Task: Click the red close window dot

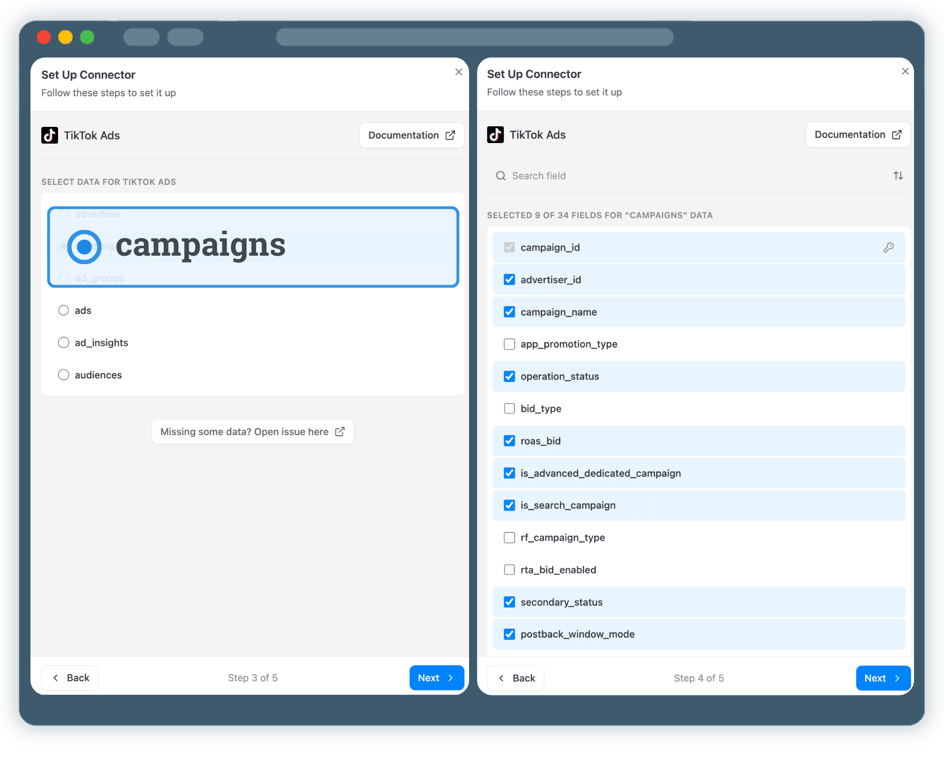Action: 43,37
